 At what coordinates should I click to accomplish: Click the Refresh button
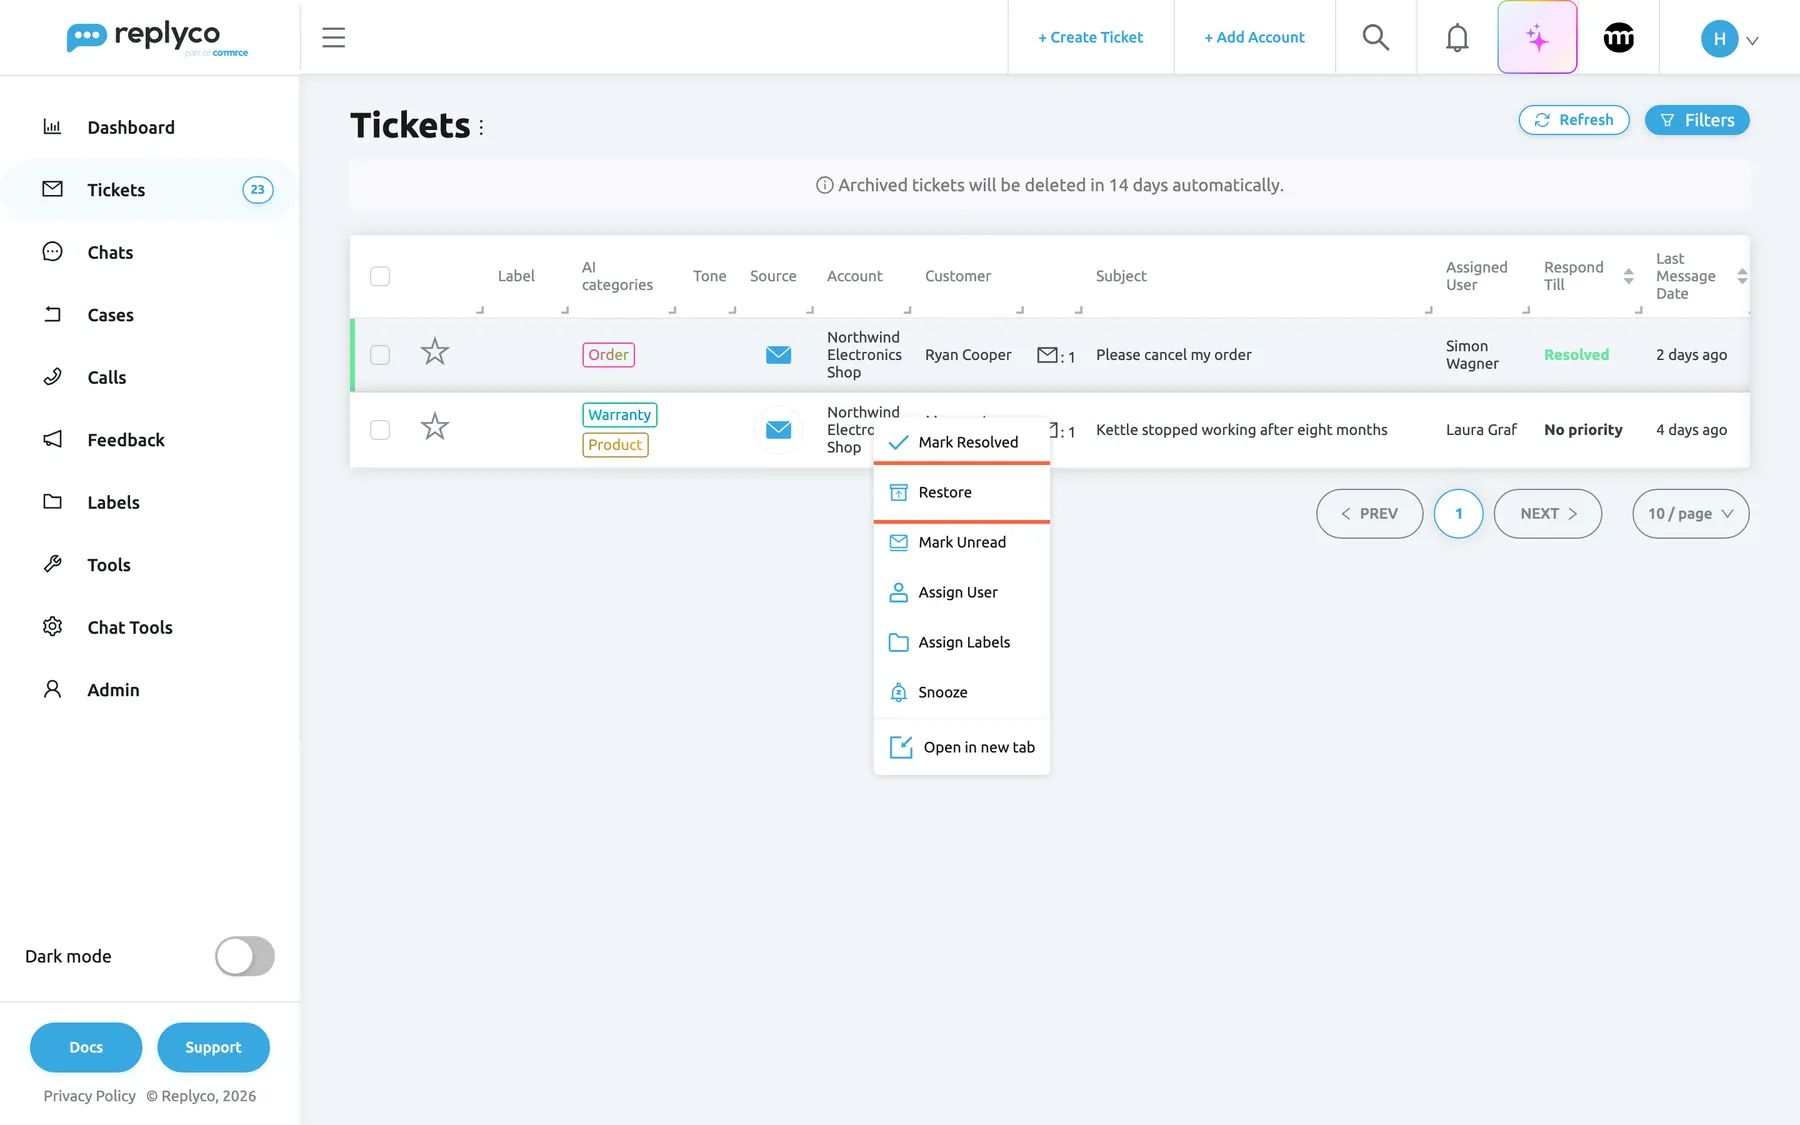pyautogui.click(x=1574, y=120)
